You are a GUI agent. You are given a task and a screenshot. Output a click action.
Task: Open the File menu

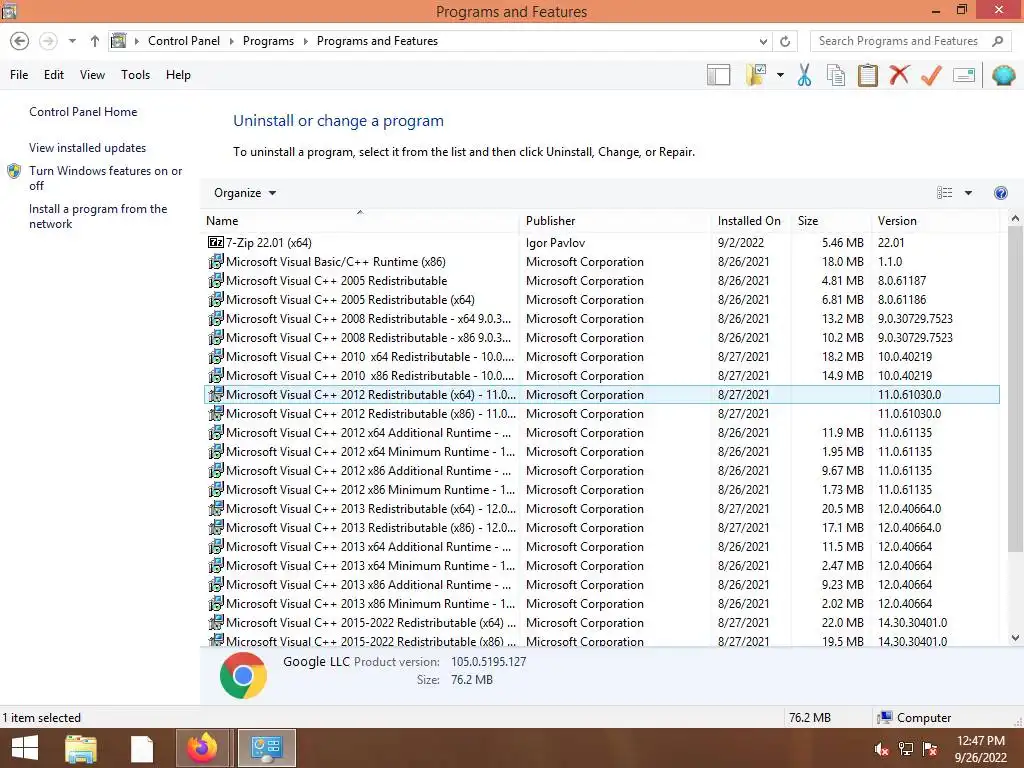(x=19, y=75)
